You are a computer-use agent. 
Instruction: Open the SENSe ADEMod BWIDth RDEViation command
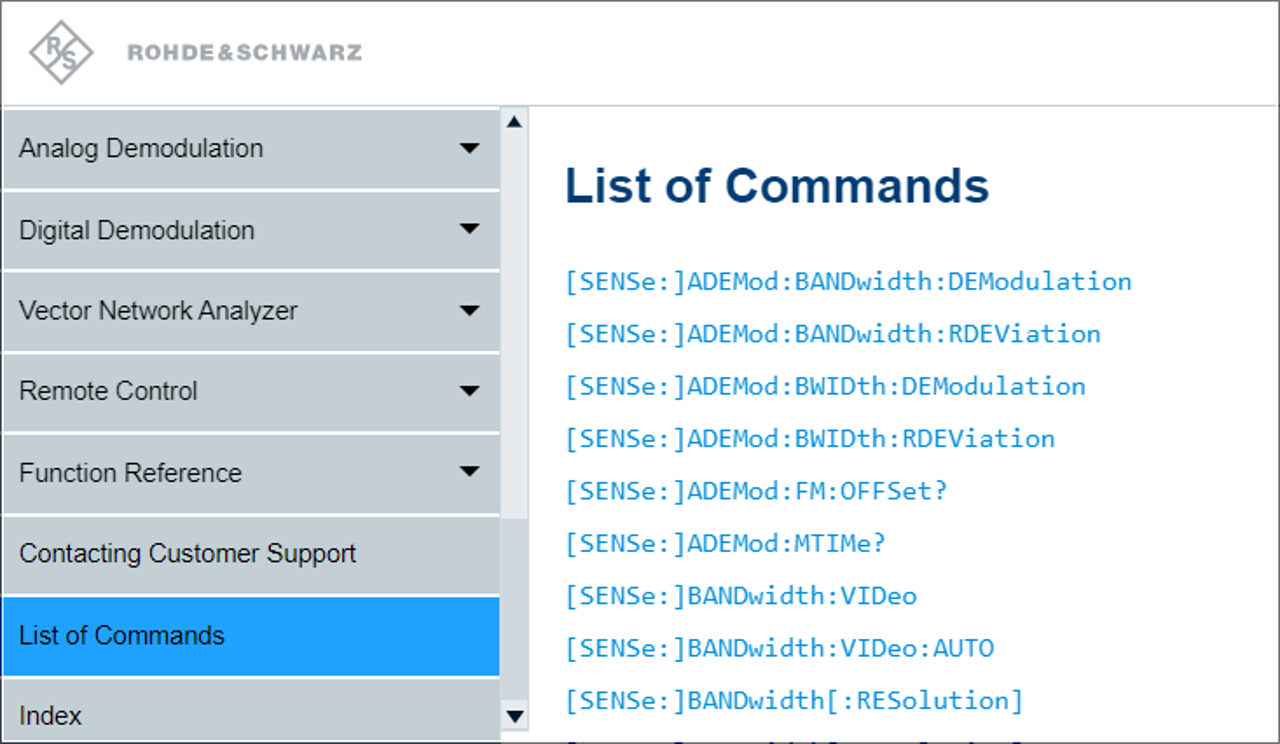pyautogui.click(x=810, y=438)
